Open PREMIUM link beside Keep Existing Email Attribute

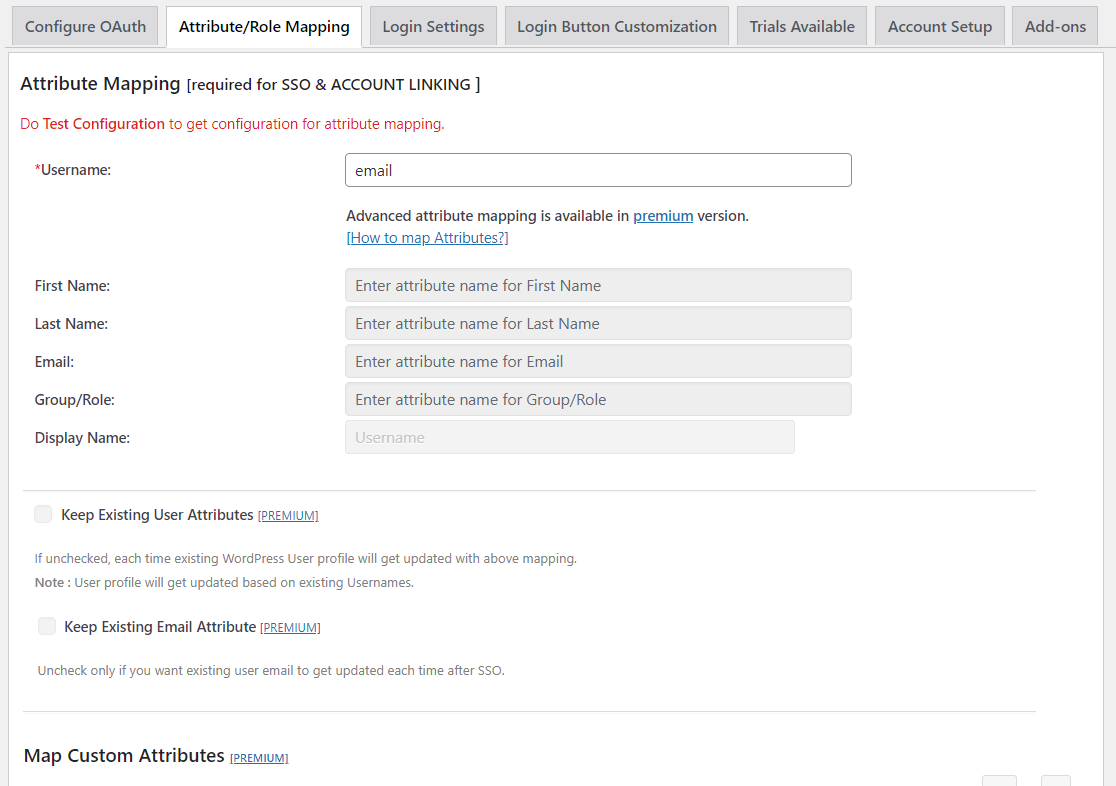(290, 627)
